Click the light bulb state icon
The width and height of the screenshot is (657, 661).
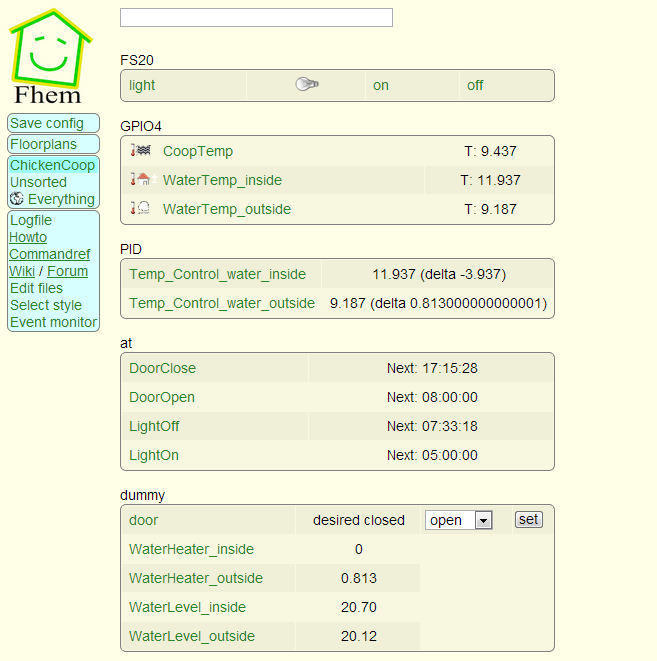tap(307, 84)
